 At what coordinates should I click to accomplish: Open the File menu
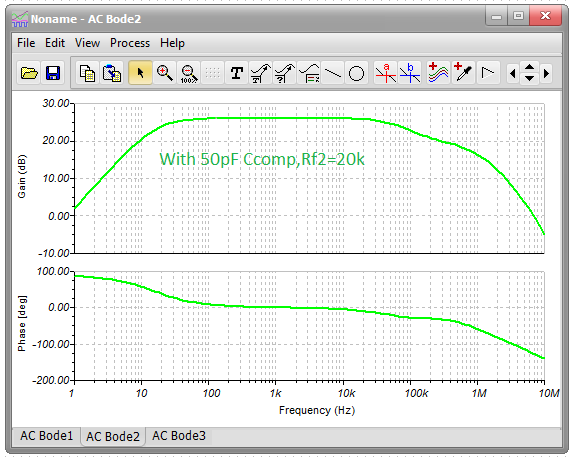[26, 43]
